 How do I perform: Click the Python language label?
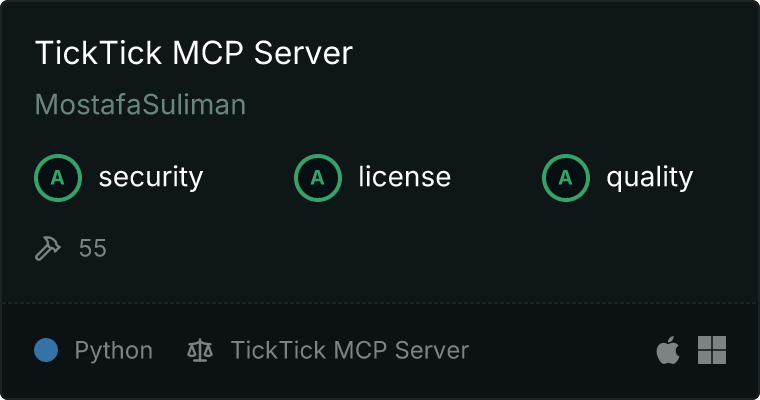point(114,351)
